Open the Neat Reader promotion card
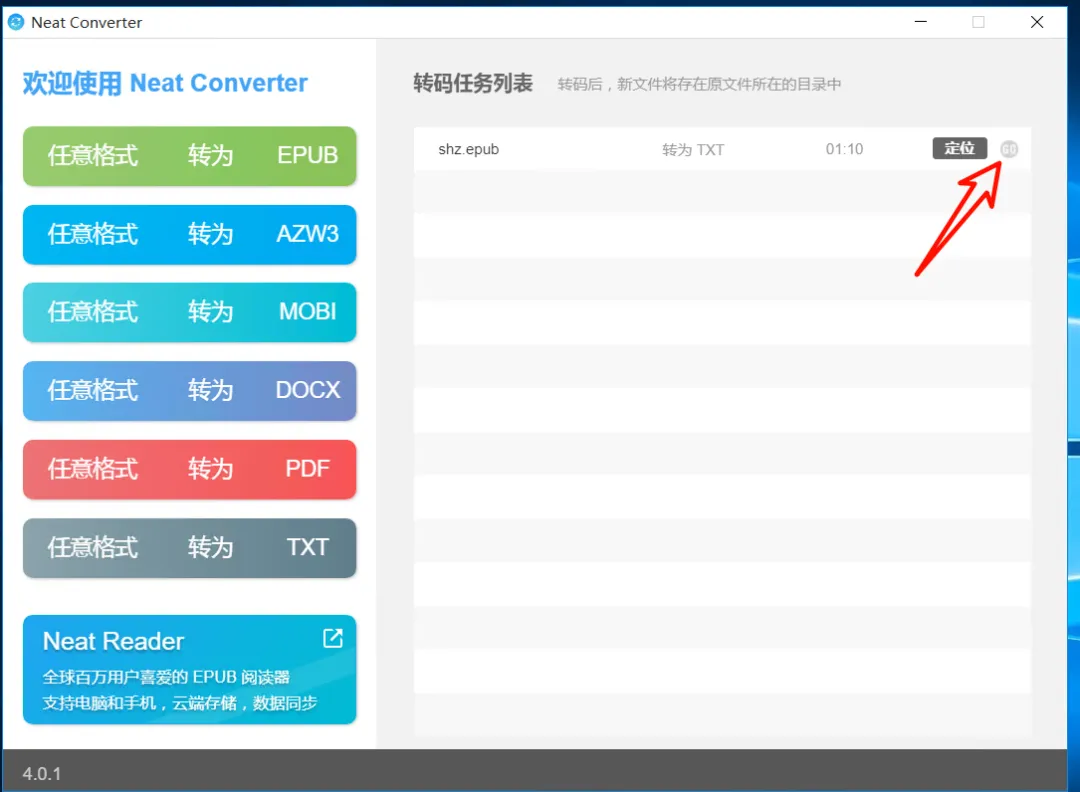The image size is (1080, 792). point(189,669)
